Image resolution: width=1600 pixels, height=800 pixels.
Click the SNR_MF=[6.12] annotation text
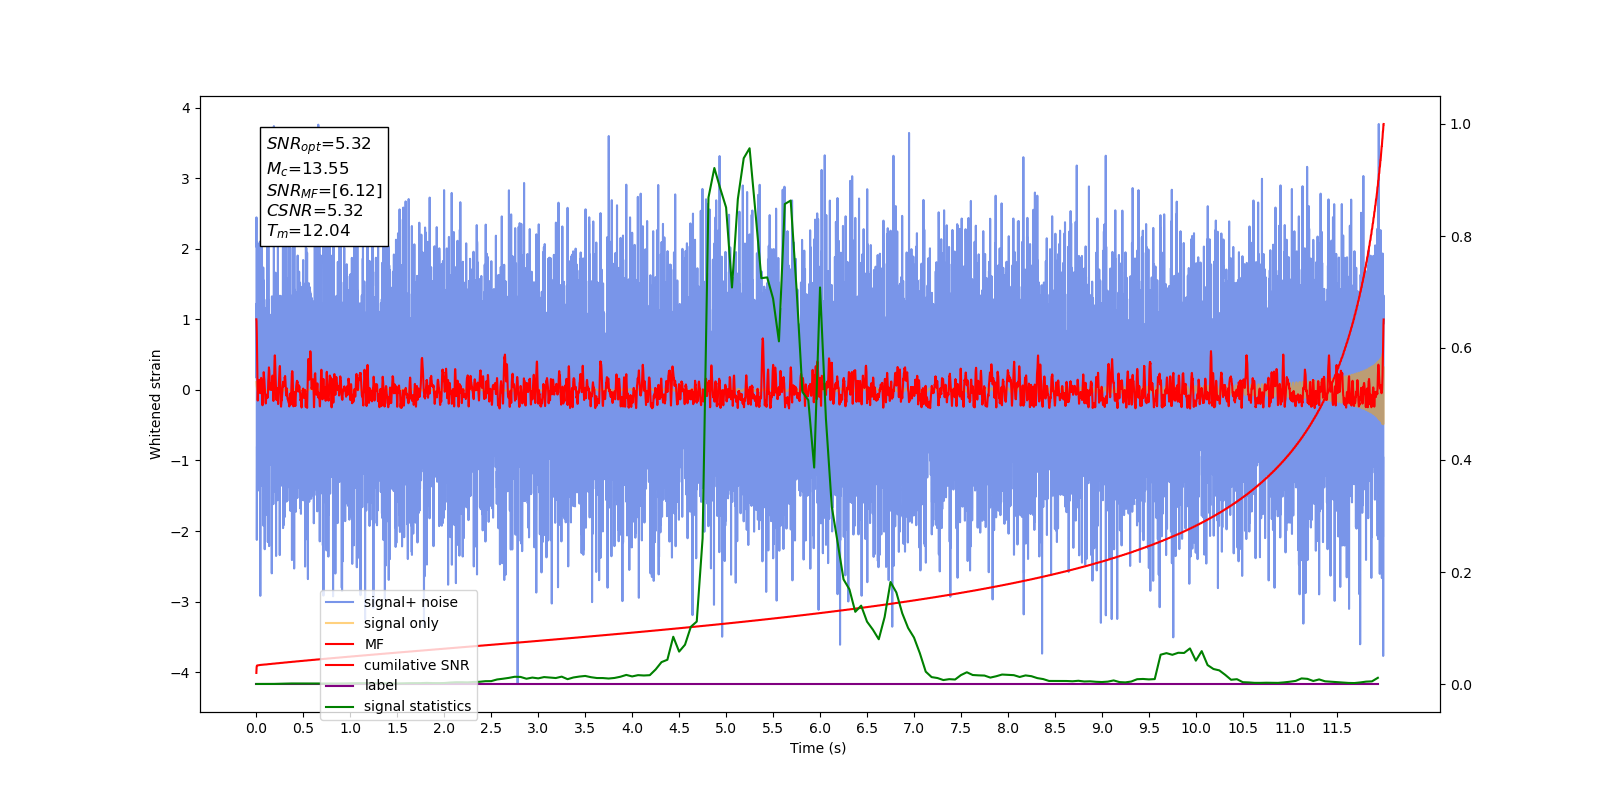pyautogui.click(x=324, y=190)
